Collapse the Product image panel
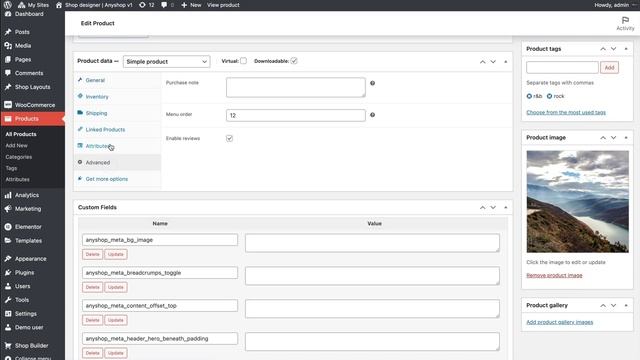 626,138
